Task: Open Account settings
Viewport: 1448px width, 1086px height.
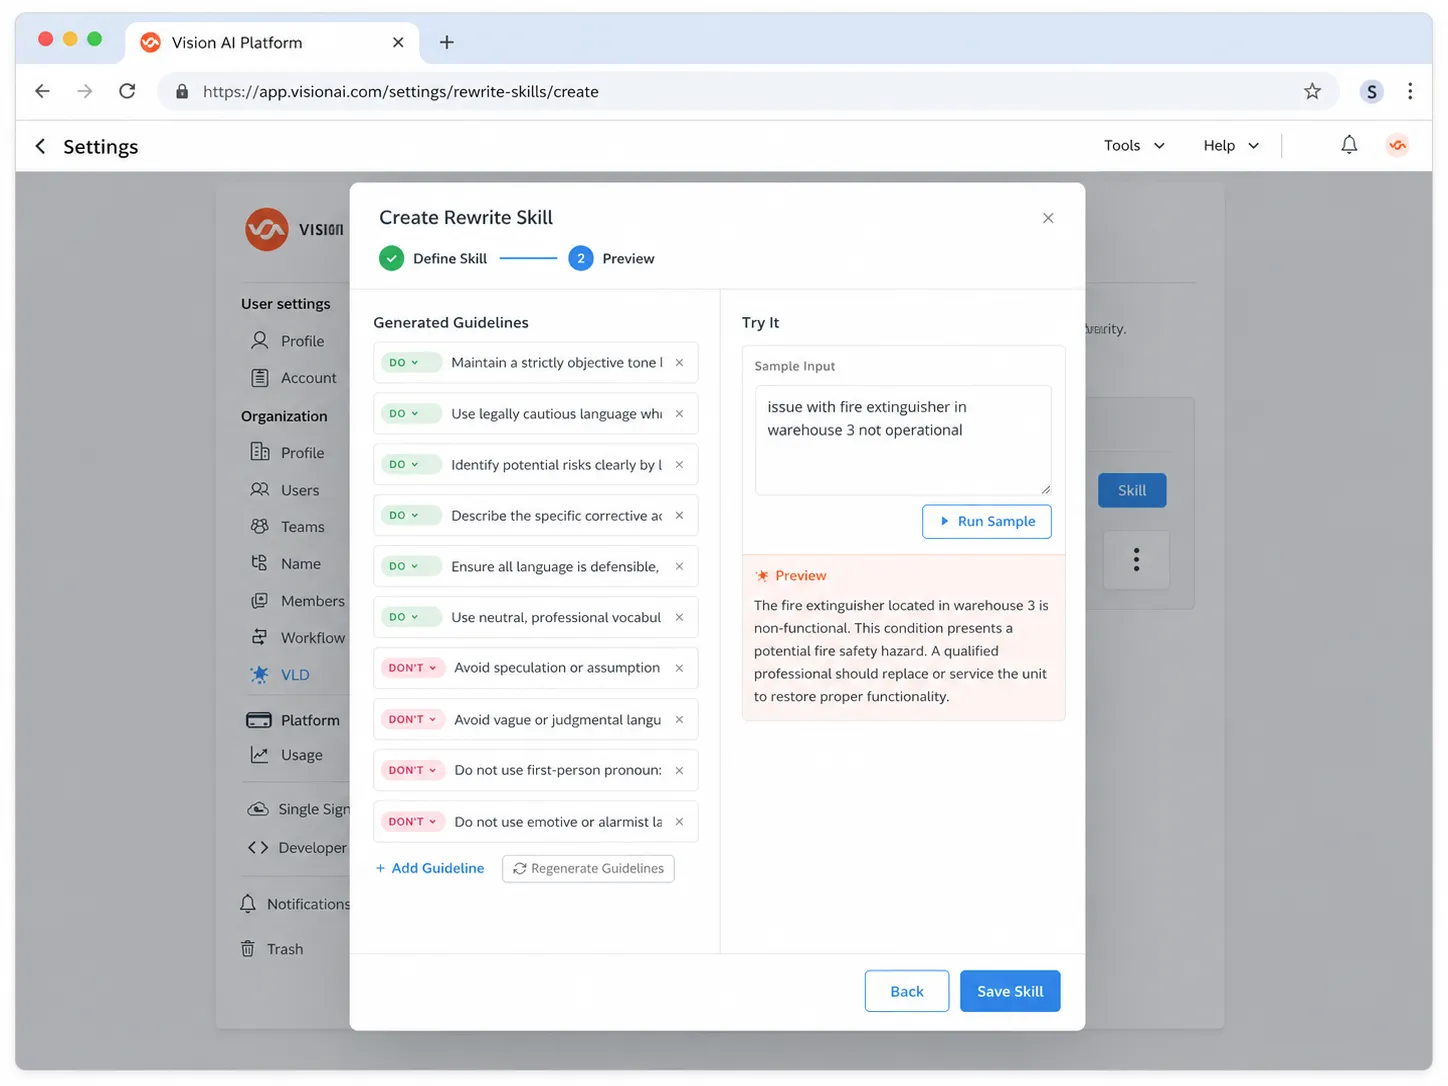Action: click(294, 378)
